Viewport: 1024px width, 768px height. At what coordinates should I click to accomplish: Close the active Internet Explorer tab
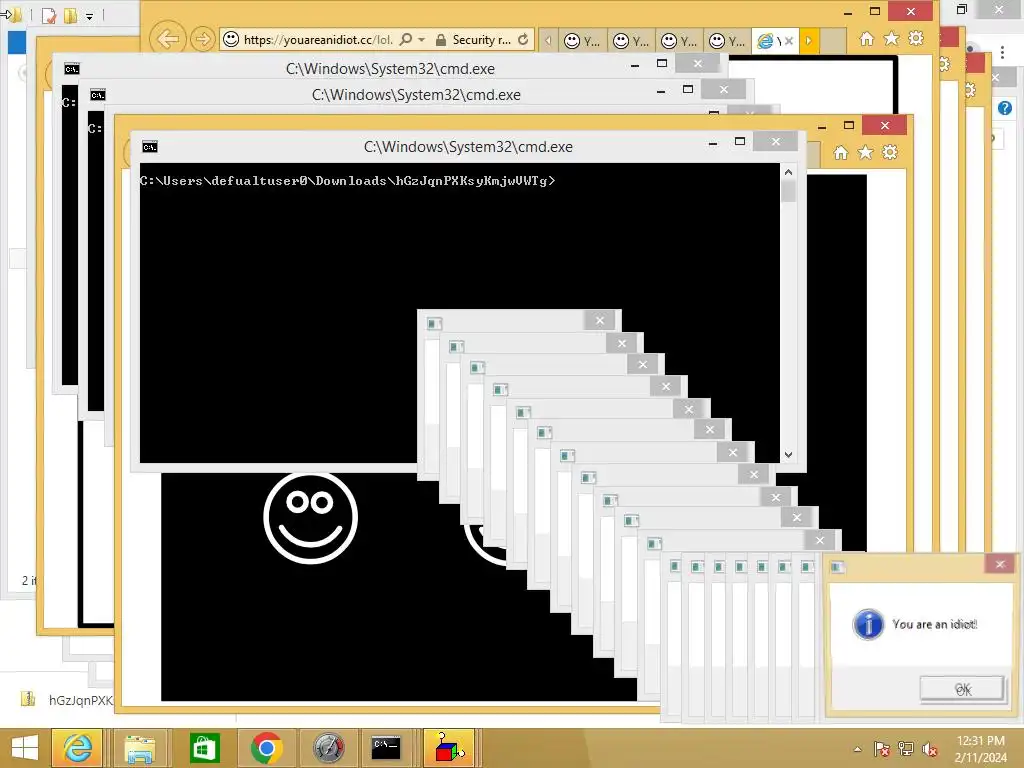point(789,40)
